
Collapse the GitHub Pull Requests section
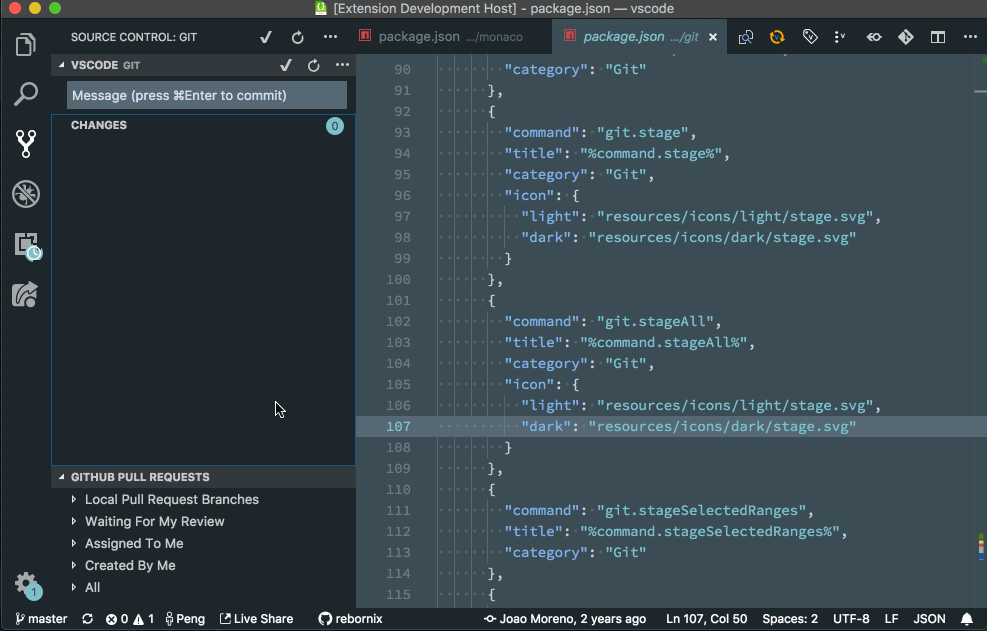click(x=62, y=477)
